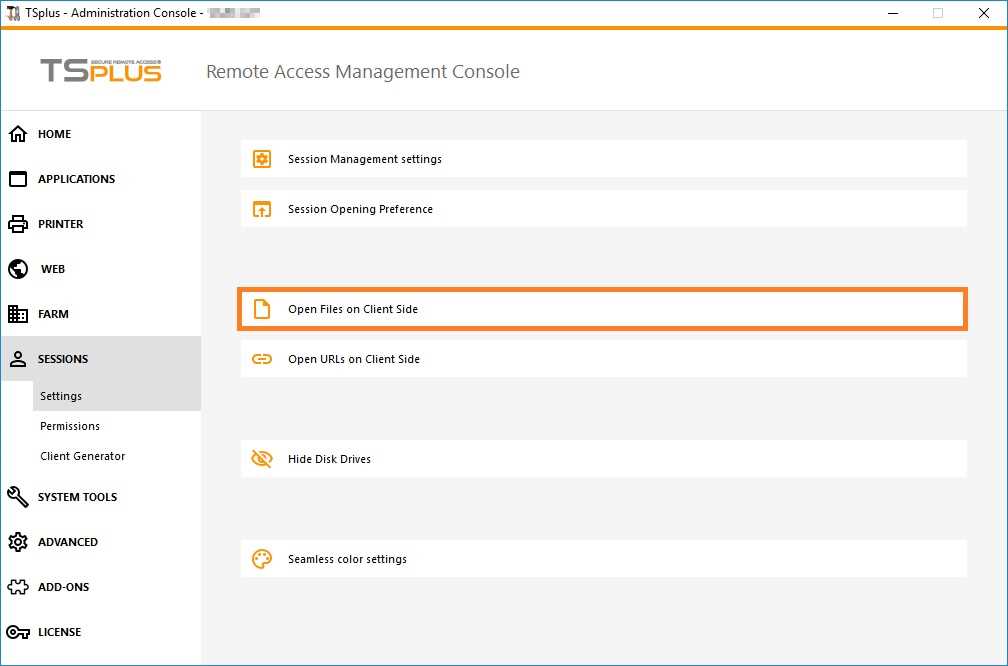
Task: Click the Printer icon in sidebar
Action: [18, 224]
